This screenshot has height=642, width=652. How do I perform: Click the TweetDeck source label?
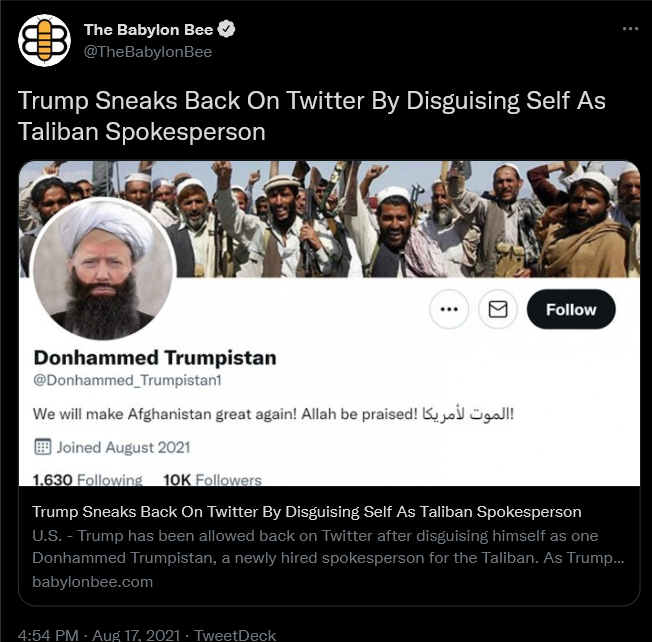point(235,635)
